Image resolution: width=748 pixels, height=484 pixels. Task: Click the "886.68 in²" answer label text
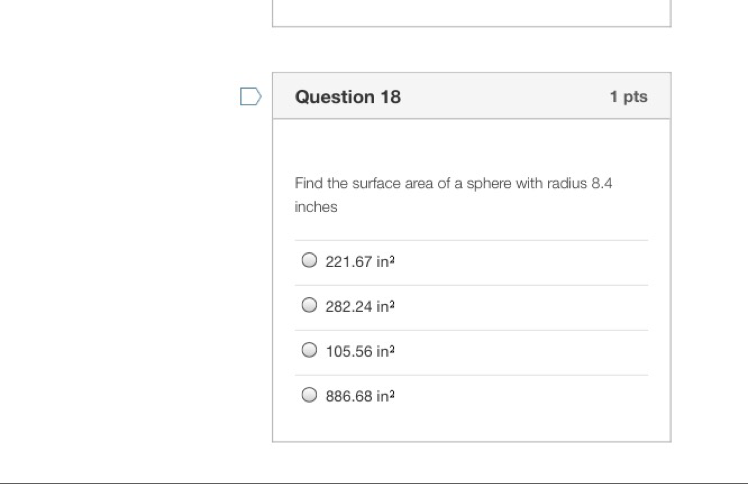[x=360, y=397]
